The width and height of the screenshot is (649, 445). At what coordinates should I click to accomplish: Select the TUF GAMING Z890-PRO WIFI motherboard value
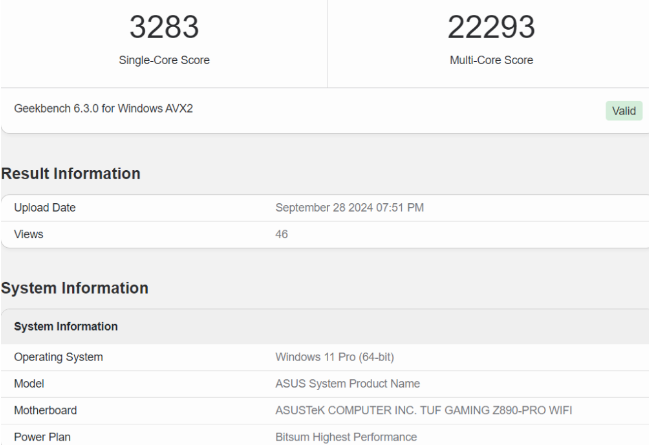click(x=423, y=411)
